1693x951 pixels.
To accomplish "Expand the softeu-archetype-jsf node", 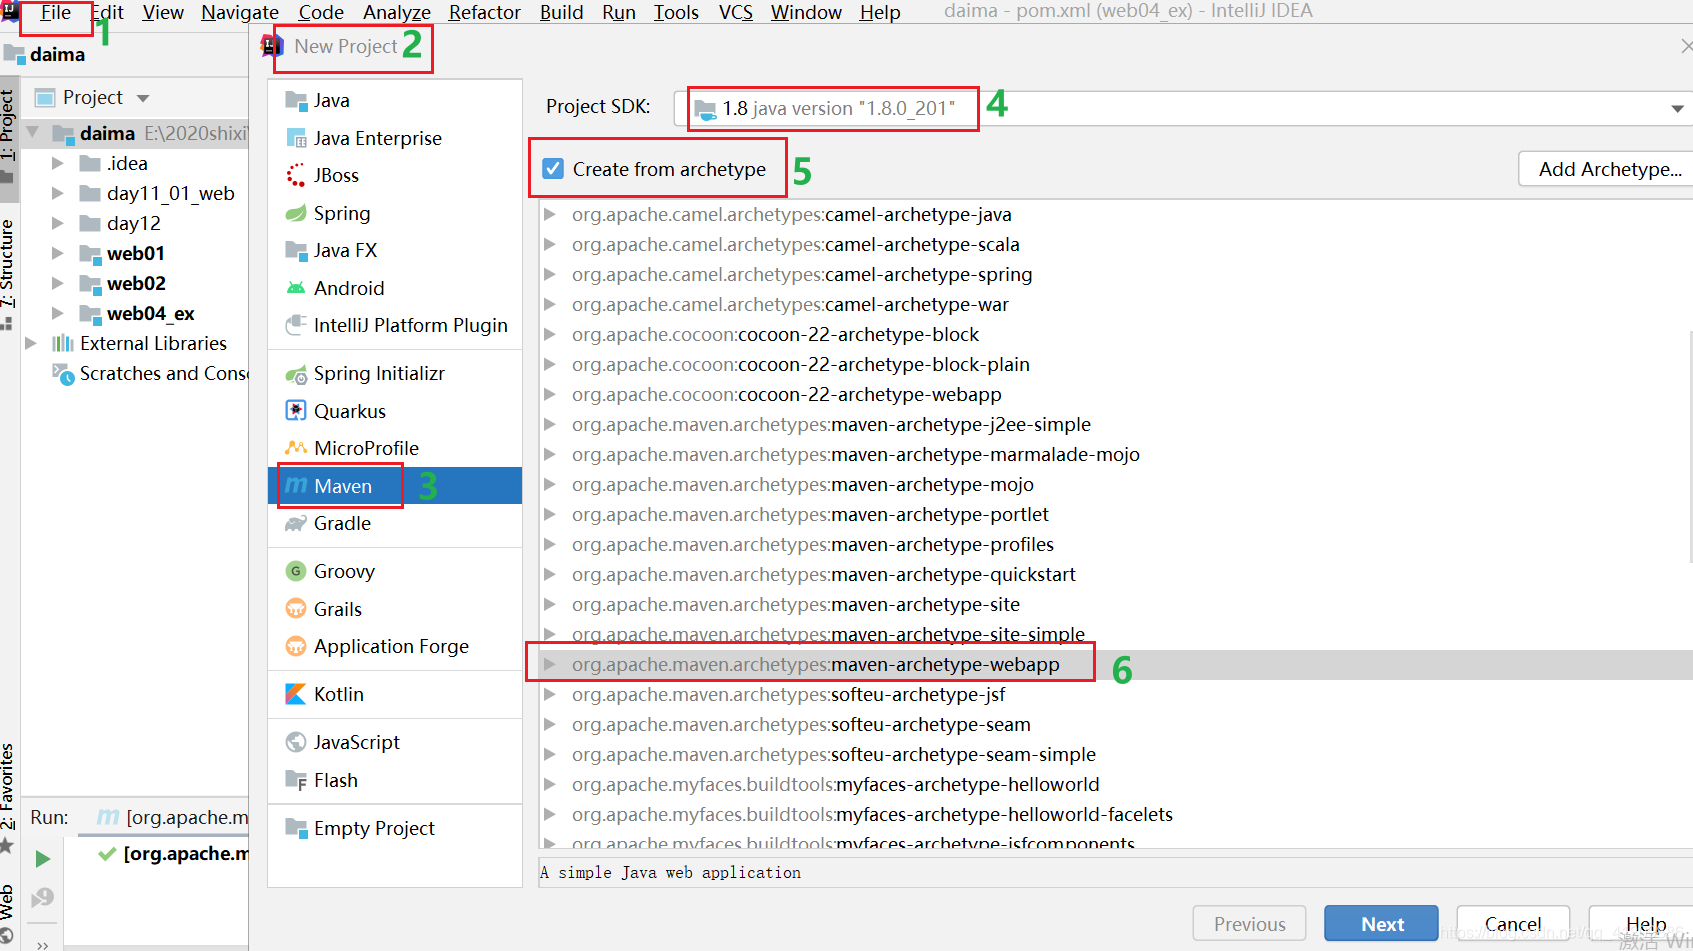I will click(x=550, y=694).
